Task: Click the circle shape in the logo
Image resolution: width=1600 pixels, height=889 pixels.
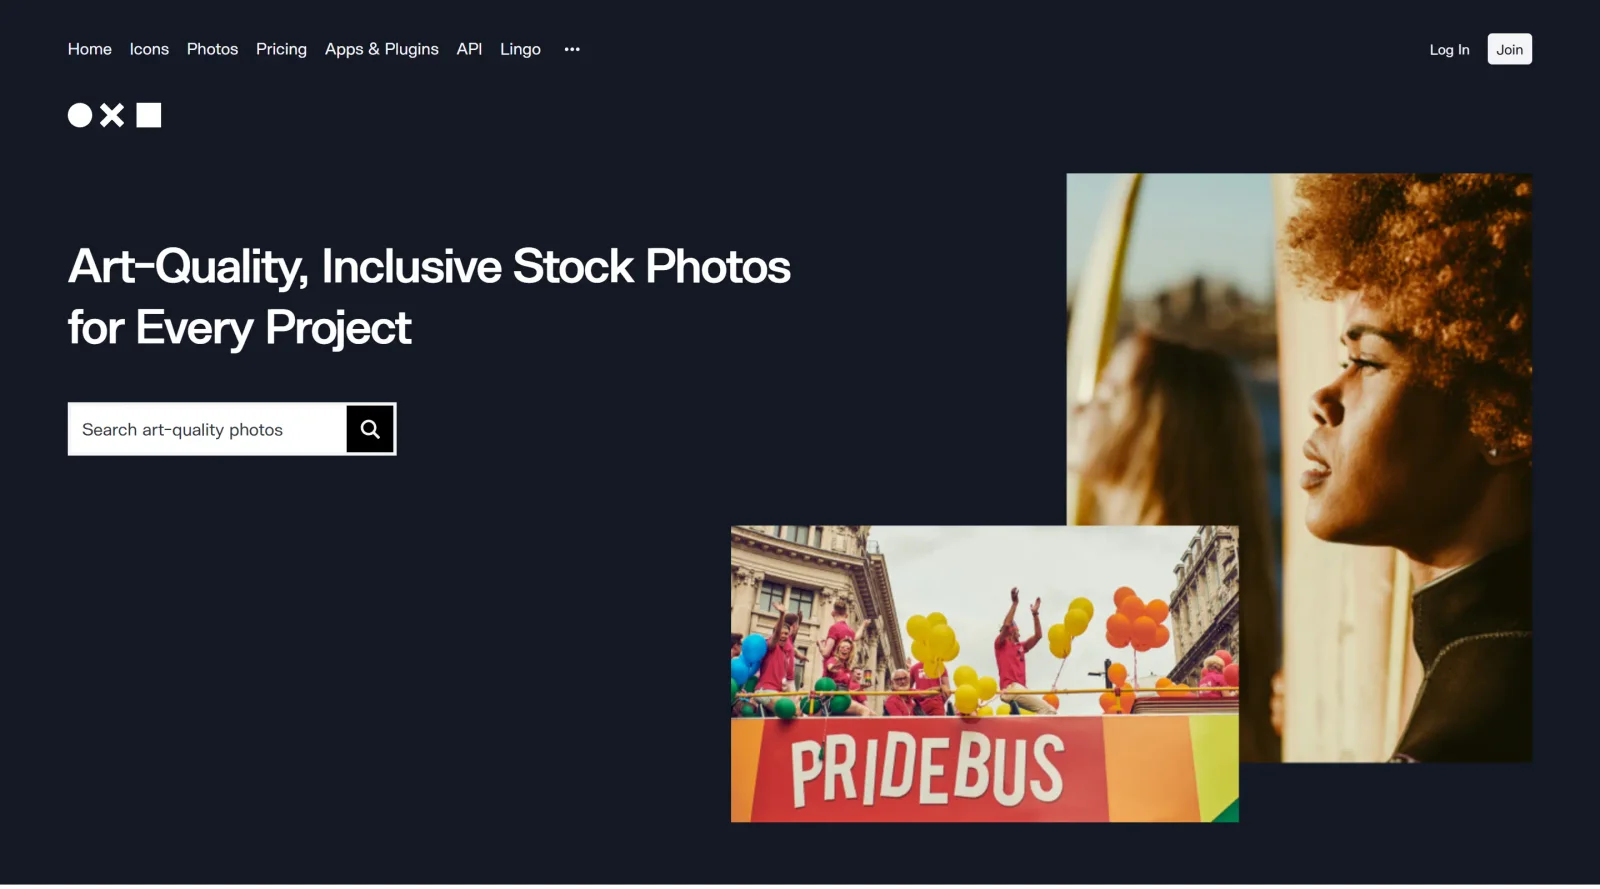Action: (x=80, y=116)
